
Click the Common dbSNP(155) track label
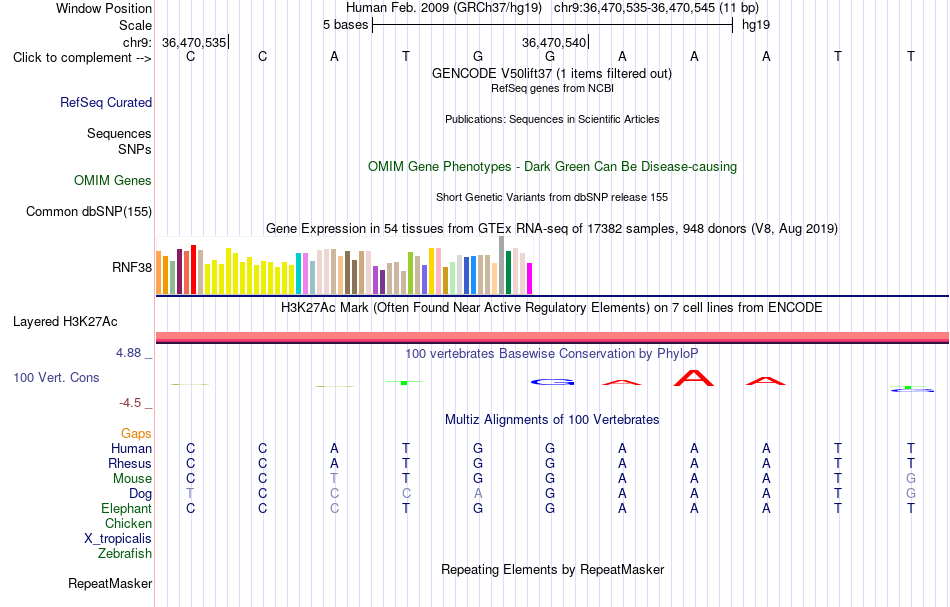coord(89,211)
